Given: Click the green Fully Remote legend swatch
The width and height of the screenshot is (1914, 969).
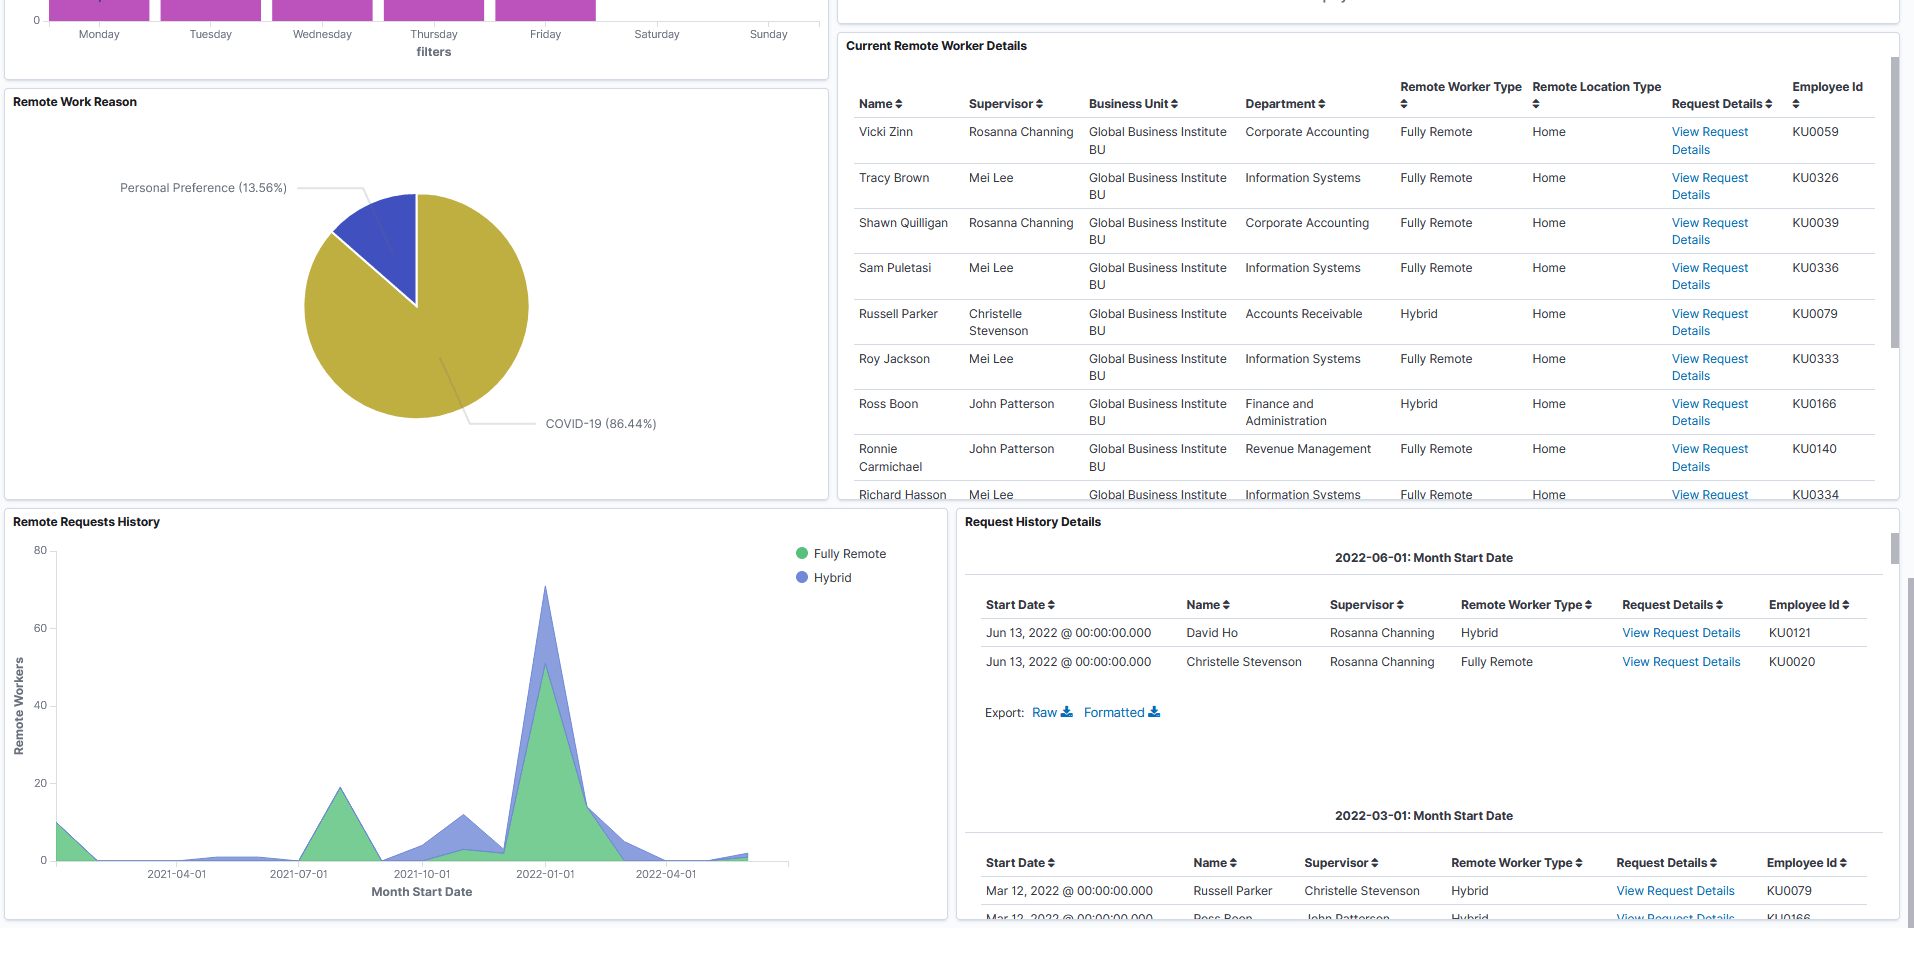Looking at the screenshot, I should (802, 552).
